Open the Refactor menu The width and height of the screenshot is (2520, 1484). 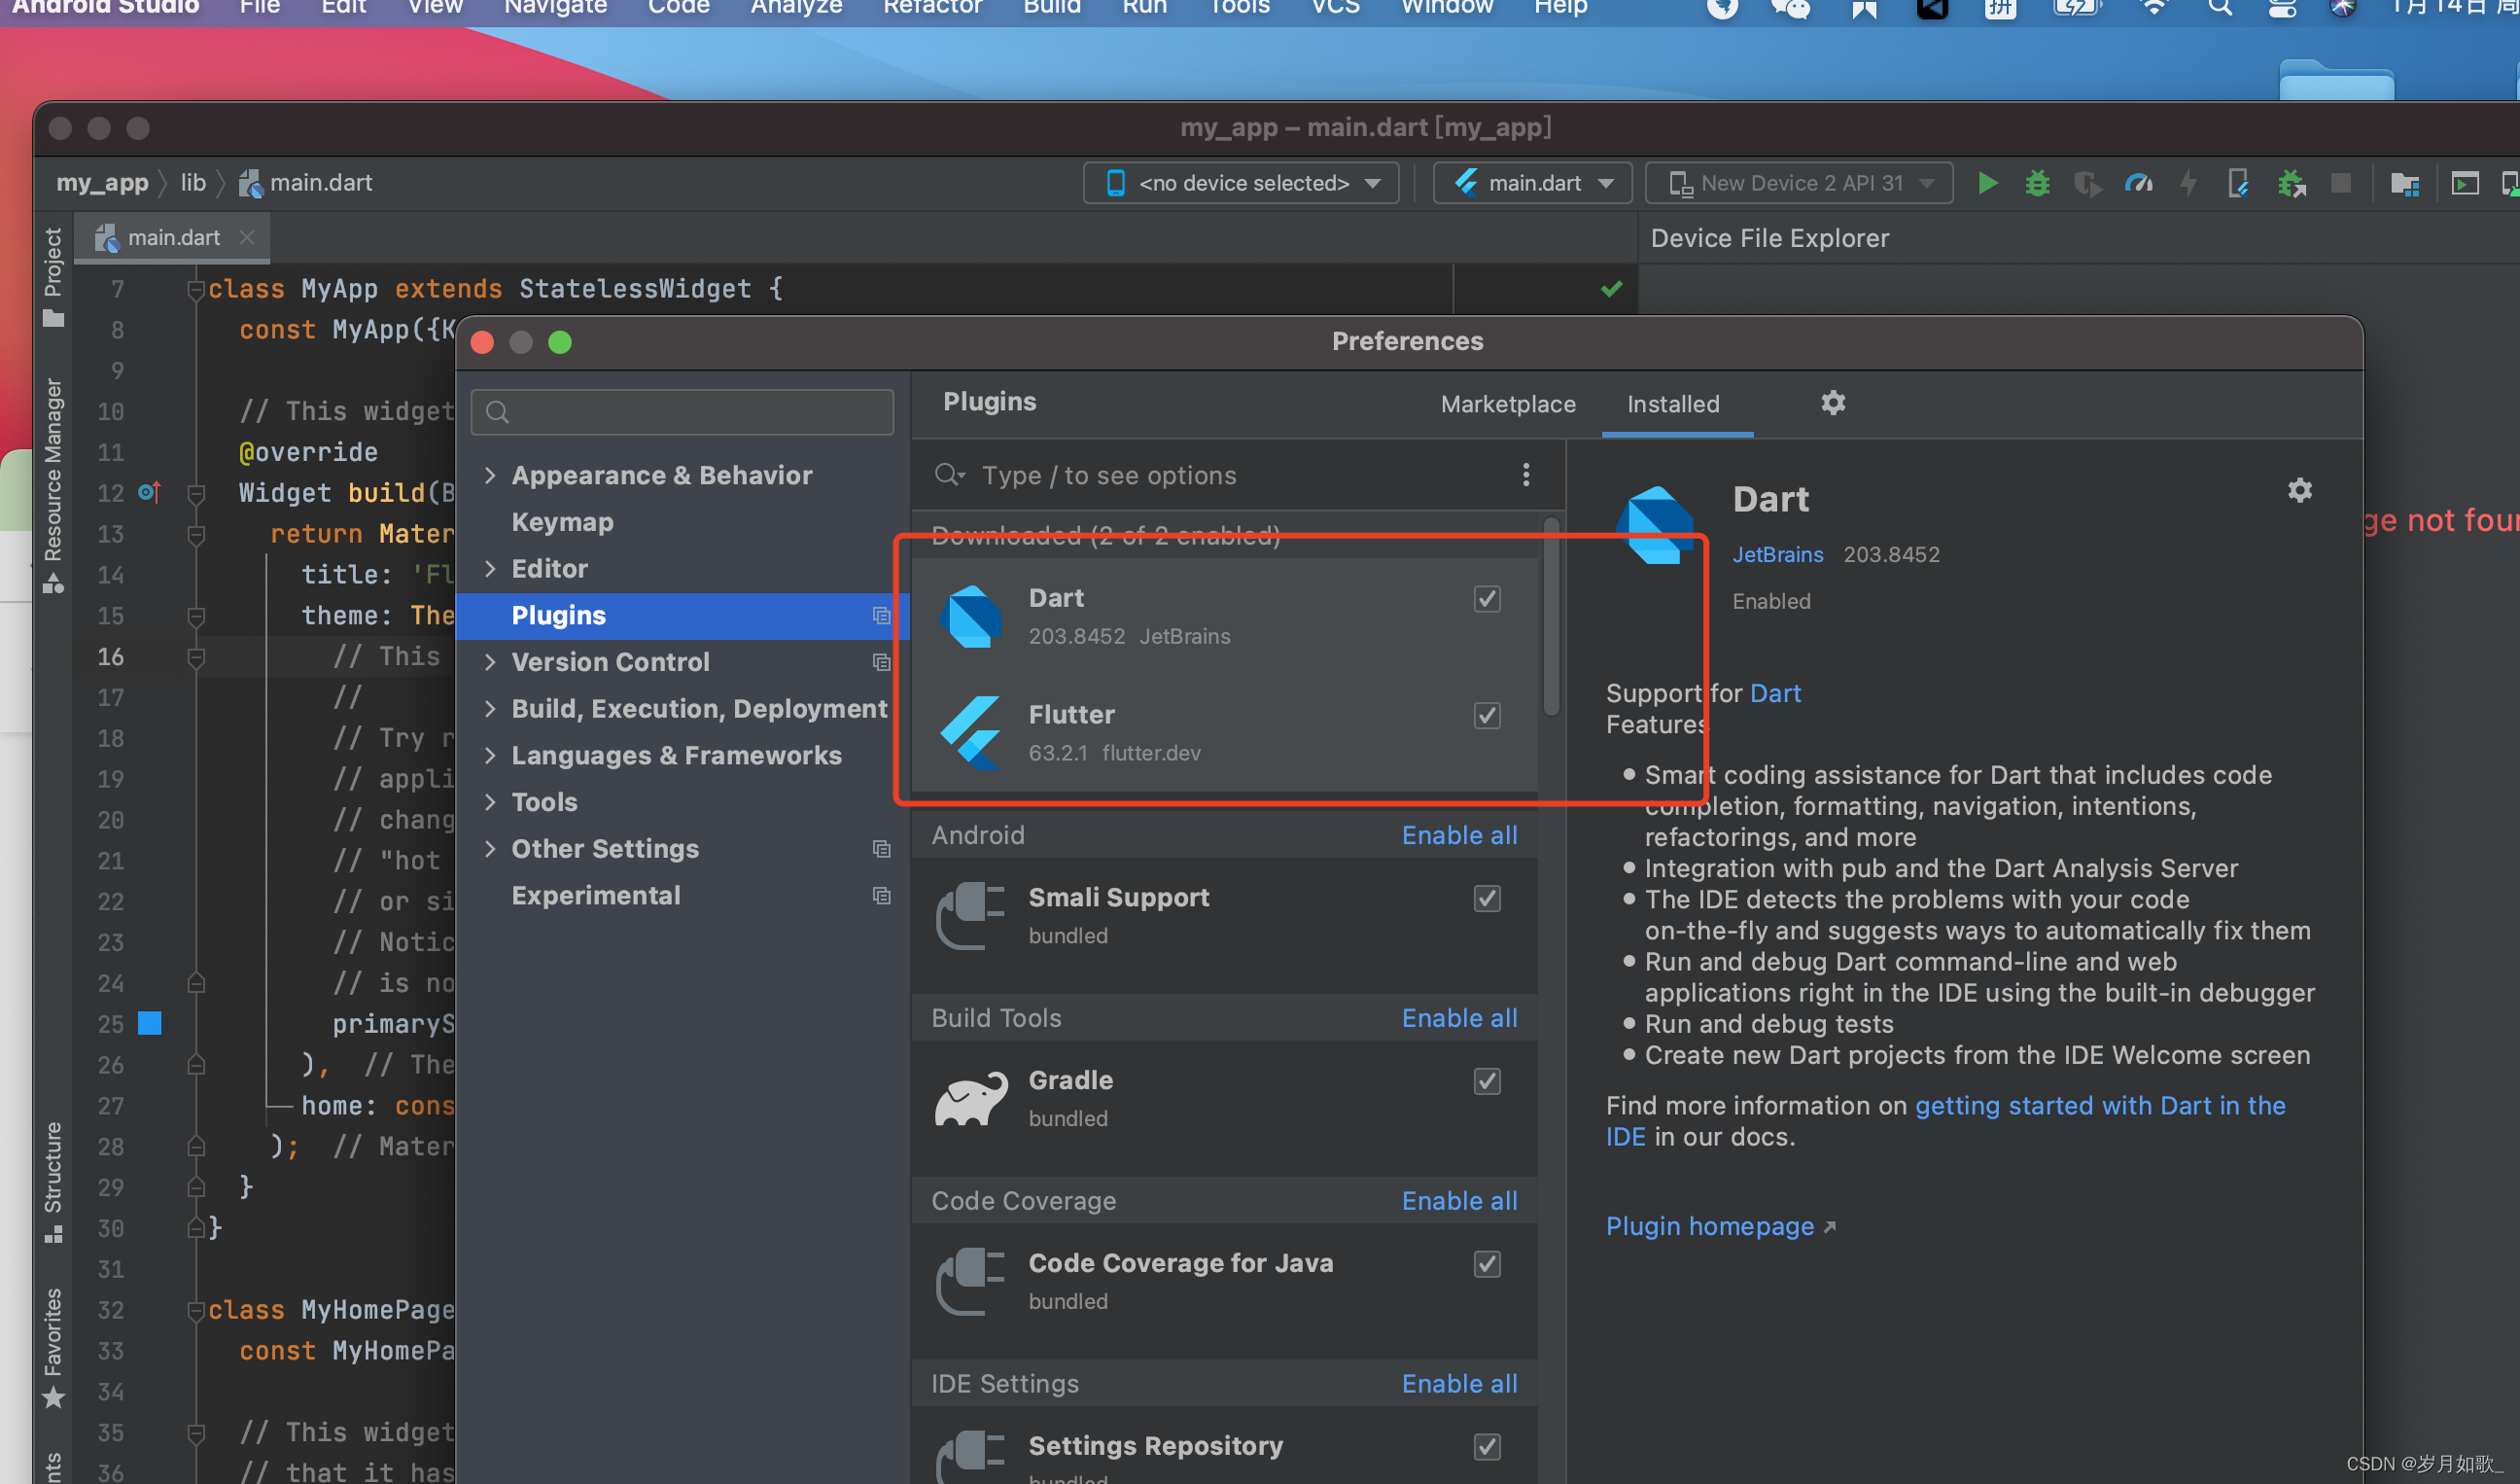coord(932,8)
